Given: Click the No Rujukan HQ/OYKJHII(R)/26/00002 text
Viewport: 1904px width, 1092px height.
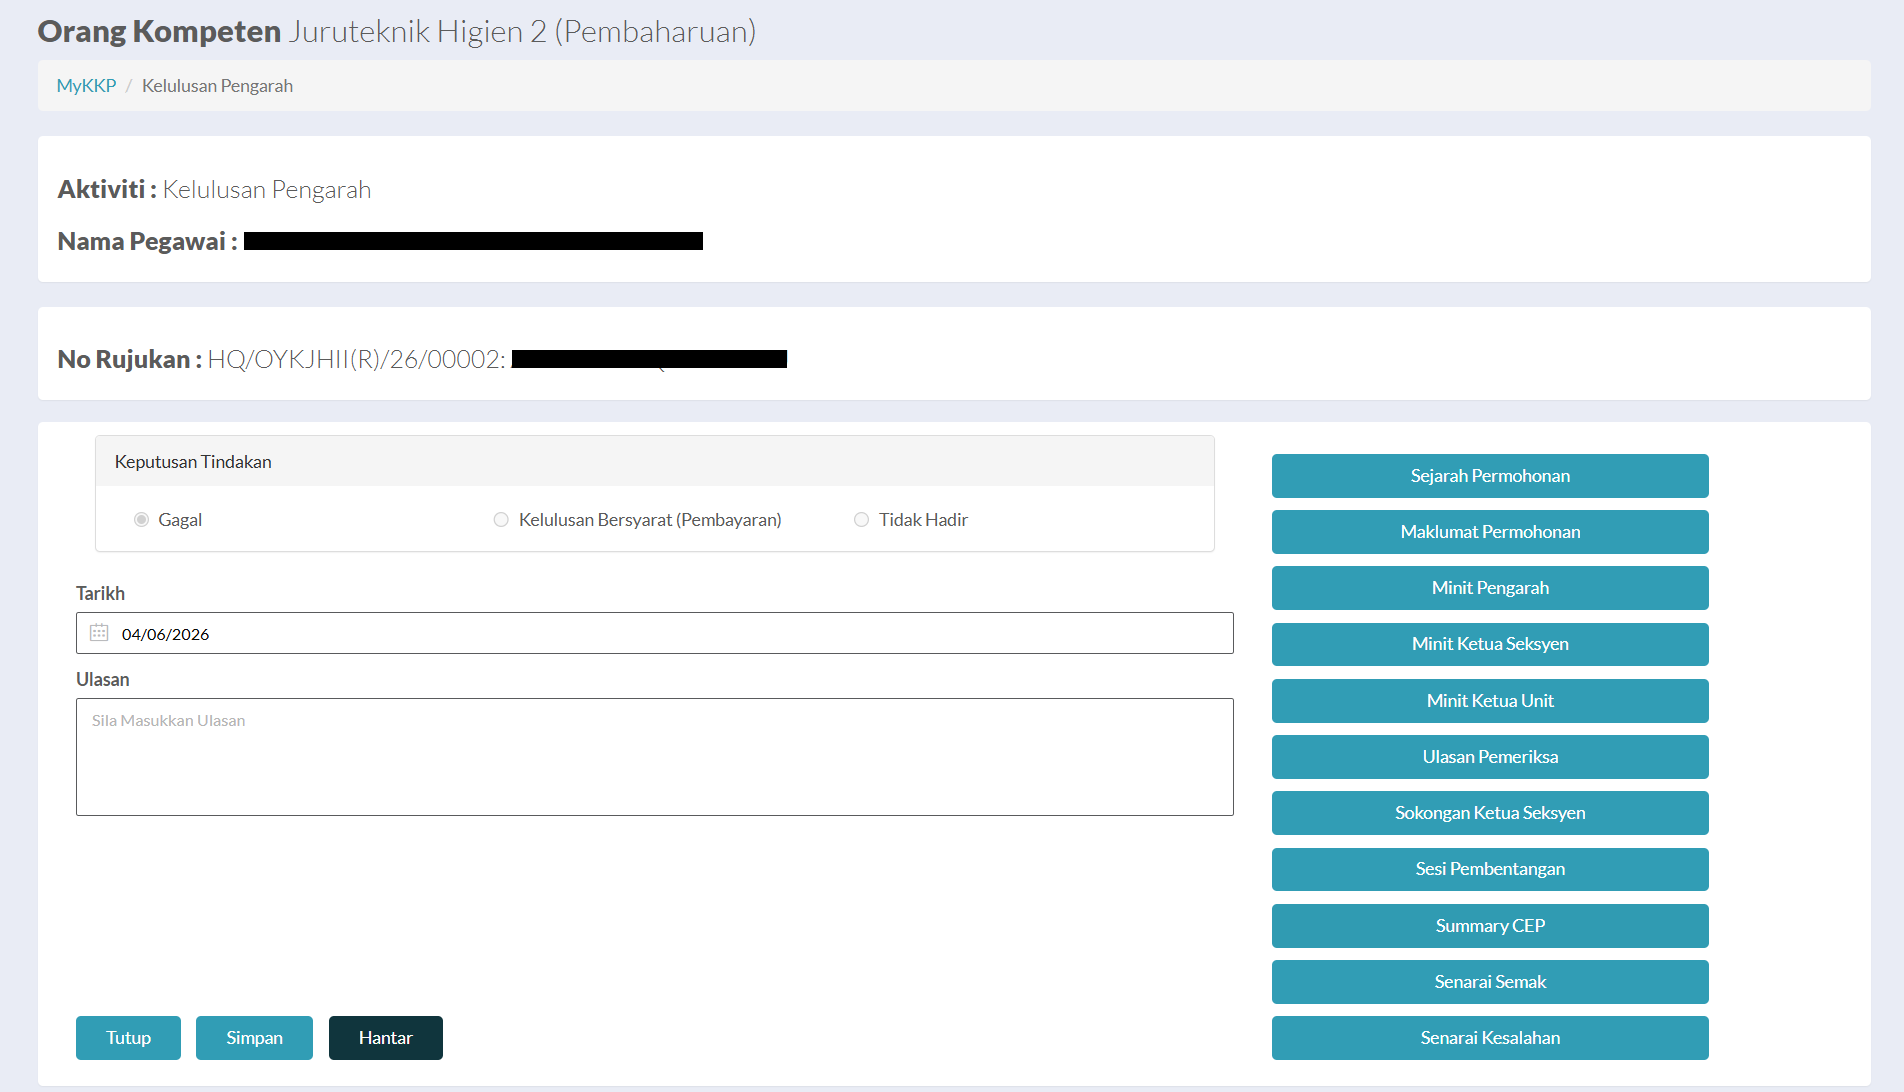Looking at the screenshot, I should click(x=282, y=359).
